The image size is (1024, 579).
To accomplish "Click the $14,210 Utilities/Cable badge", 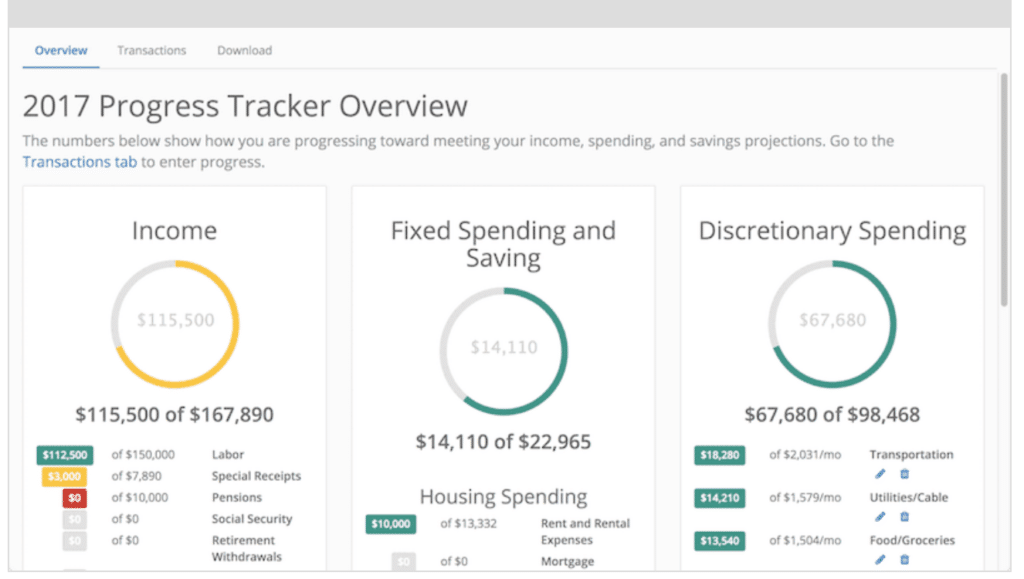I will pos(719,498).
